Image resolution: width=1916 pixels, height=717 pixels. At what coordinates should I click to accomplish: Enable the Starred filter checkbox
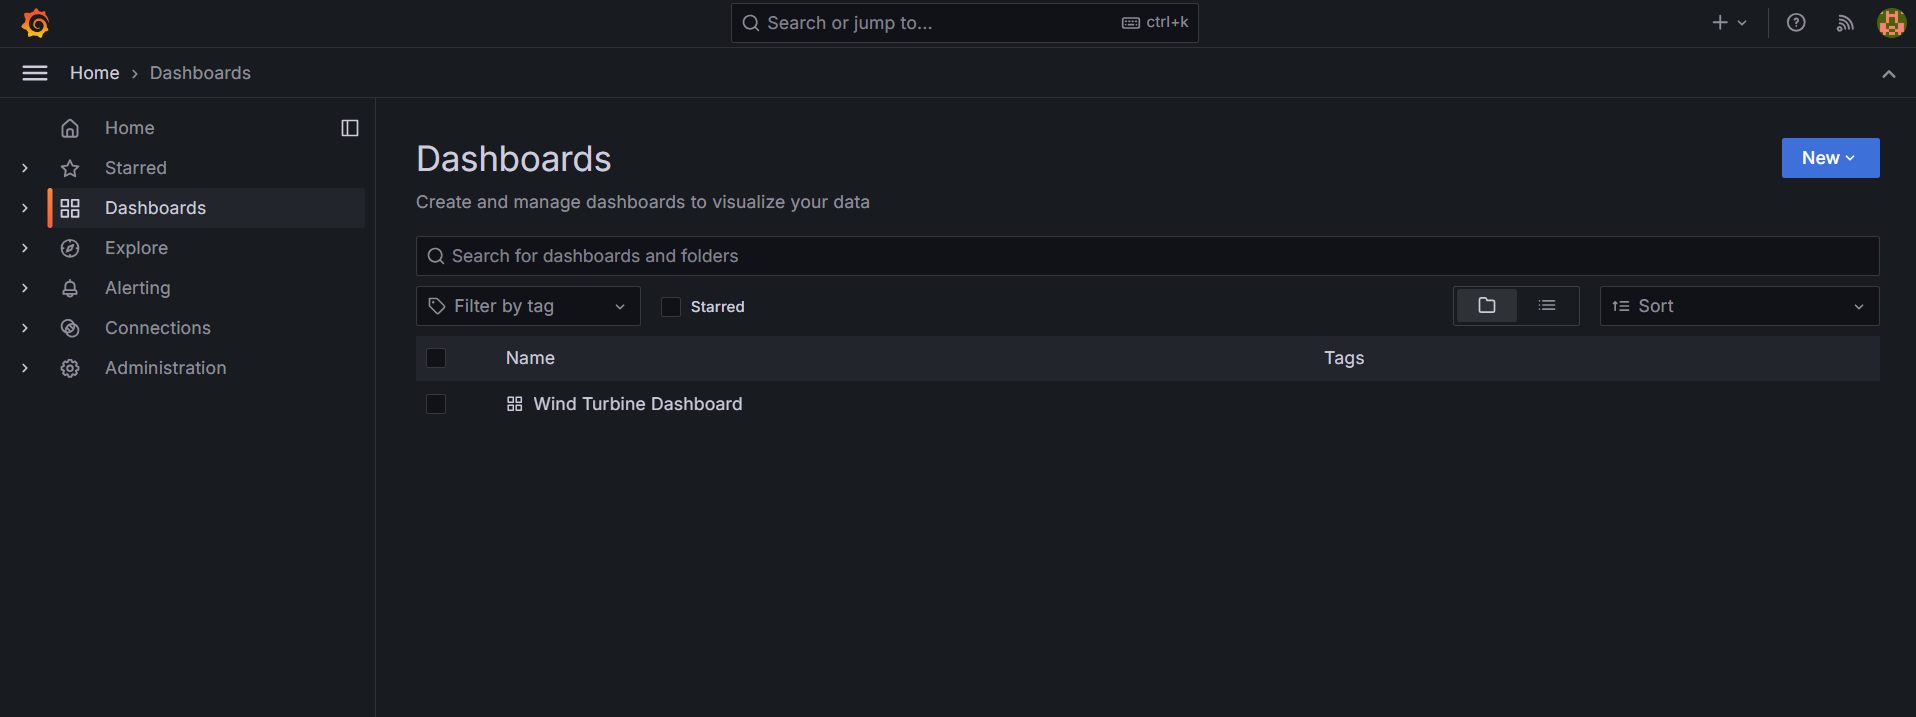click(x=671, y=307)
